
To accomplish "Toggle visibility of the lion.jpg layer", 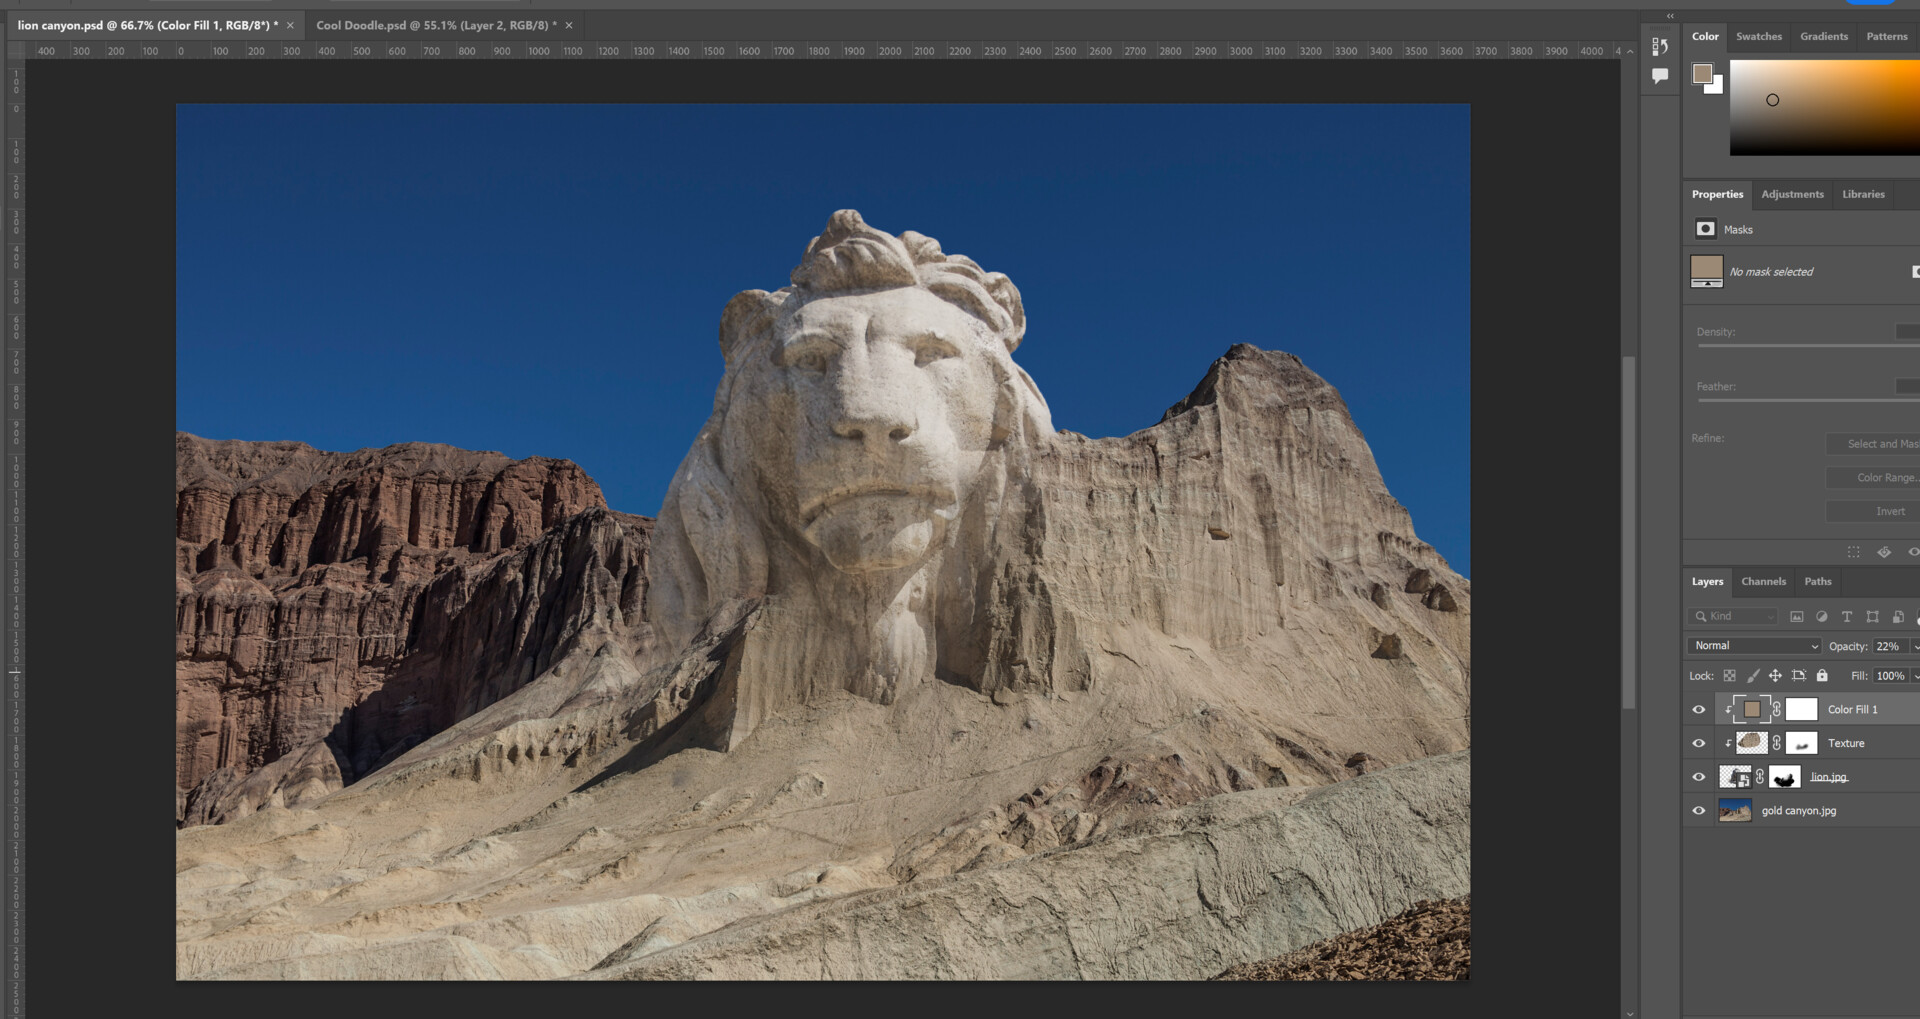I will click(x=1698, y=777).
